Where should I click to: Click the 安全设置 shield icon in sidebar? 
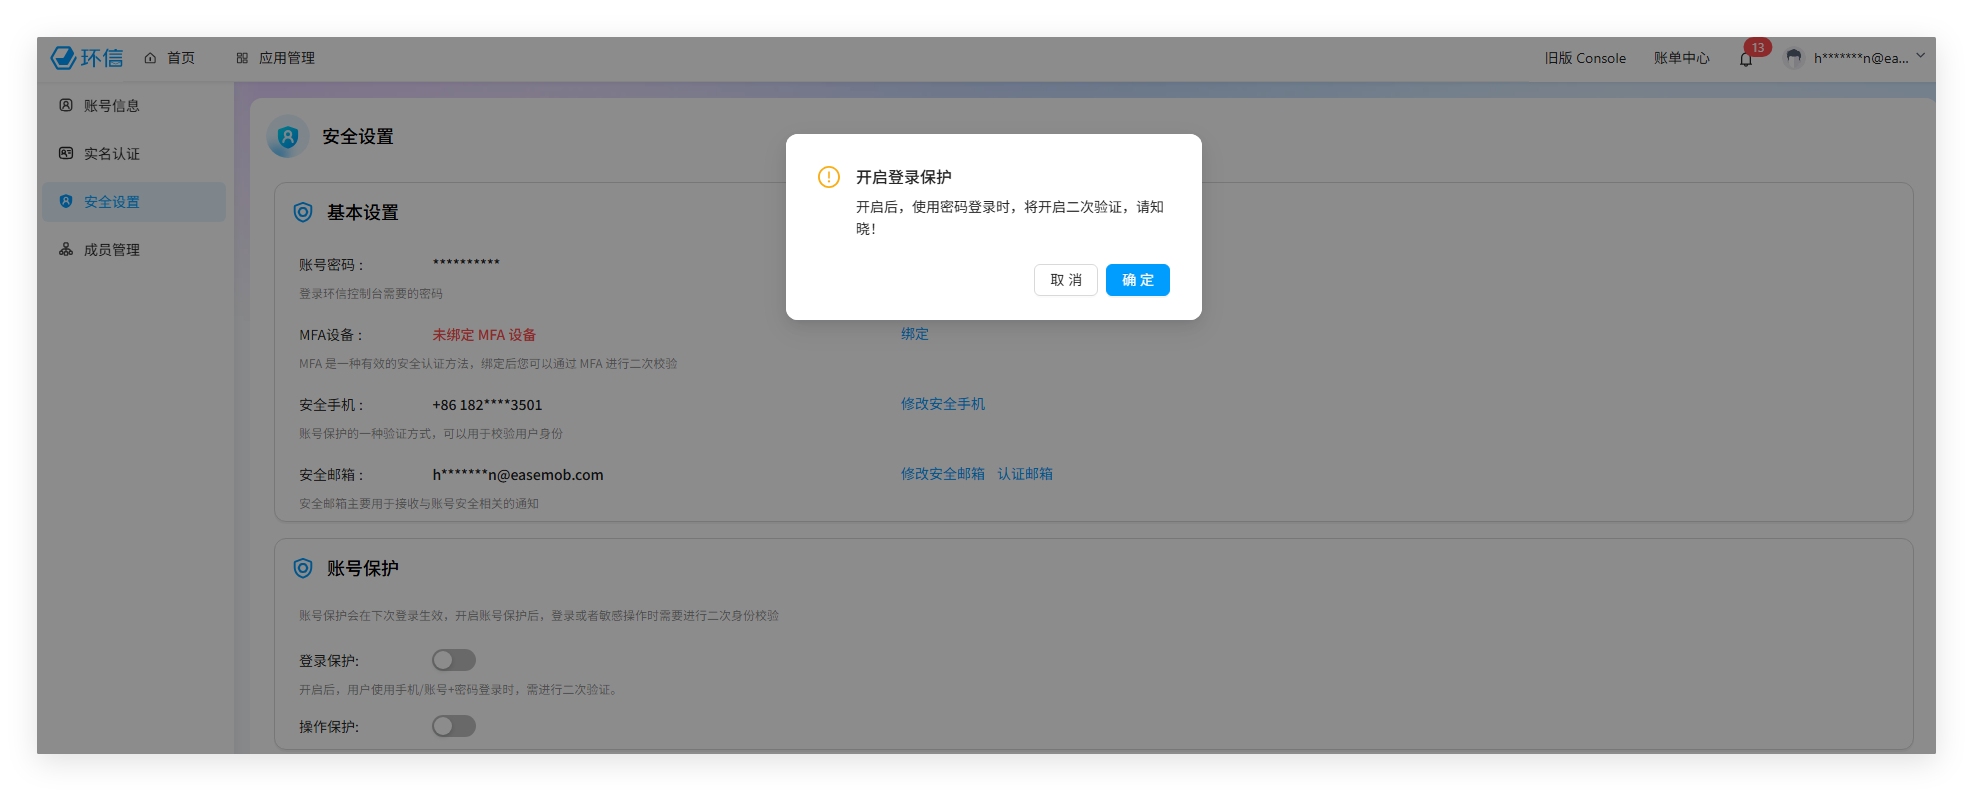66,201
